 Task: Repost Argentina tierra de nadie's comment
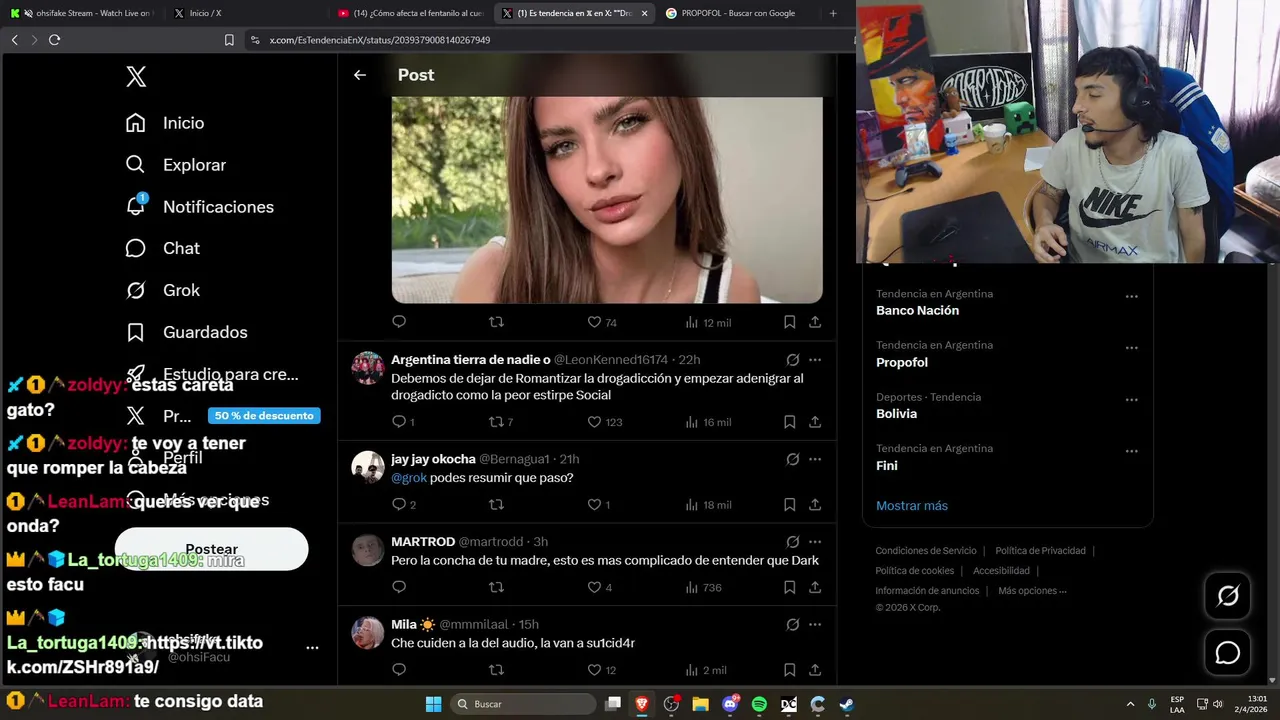click(501, 422)
